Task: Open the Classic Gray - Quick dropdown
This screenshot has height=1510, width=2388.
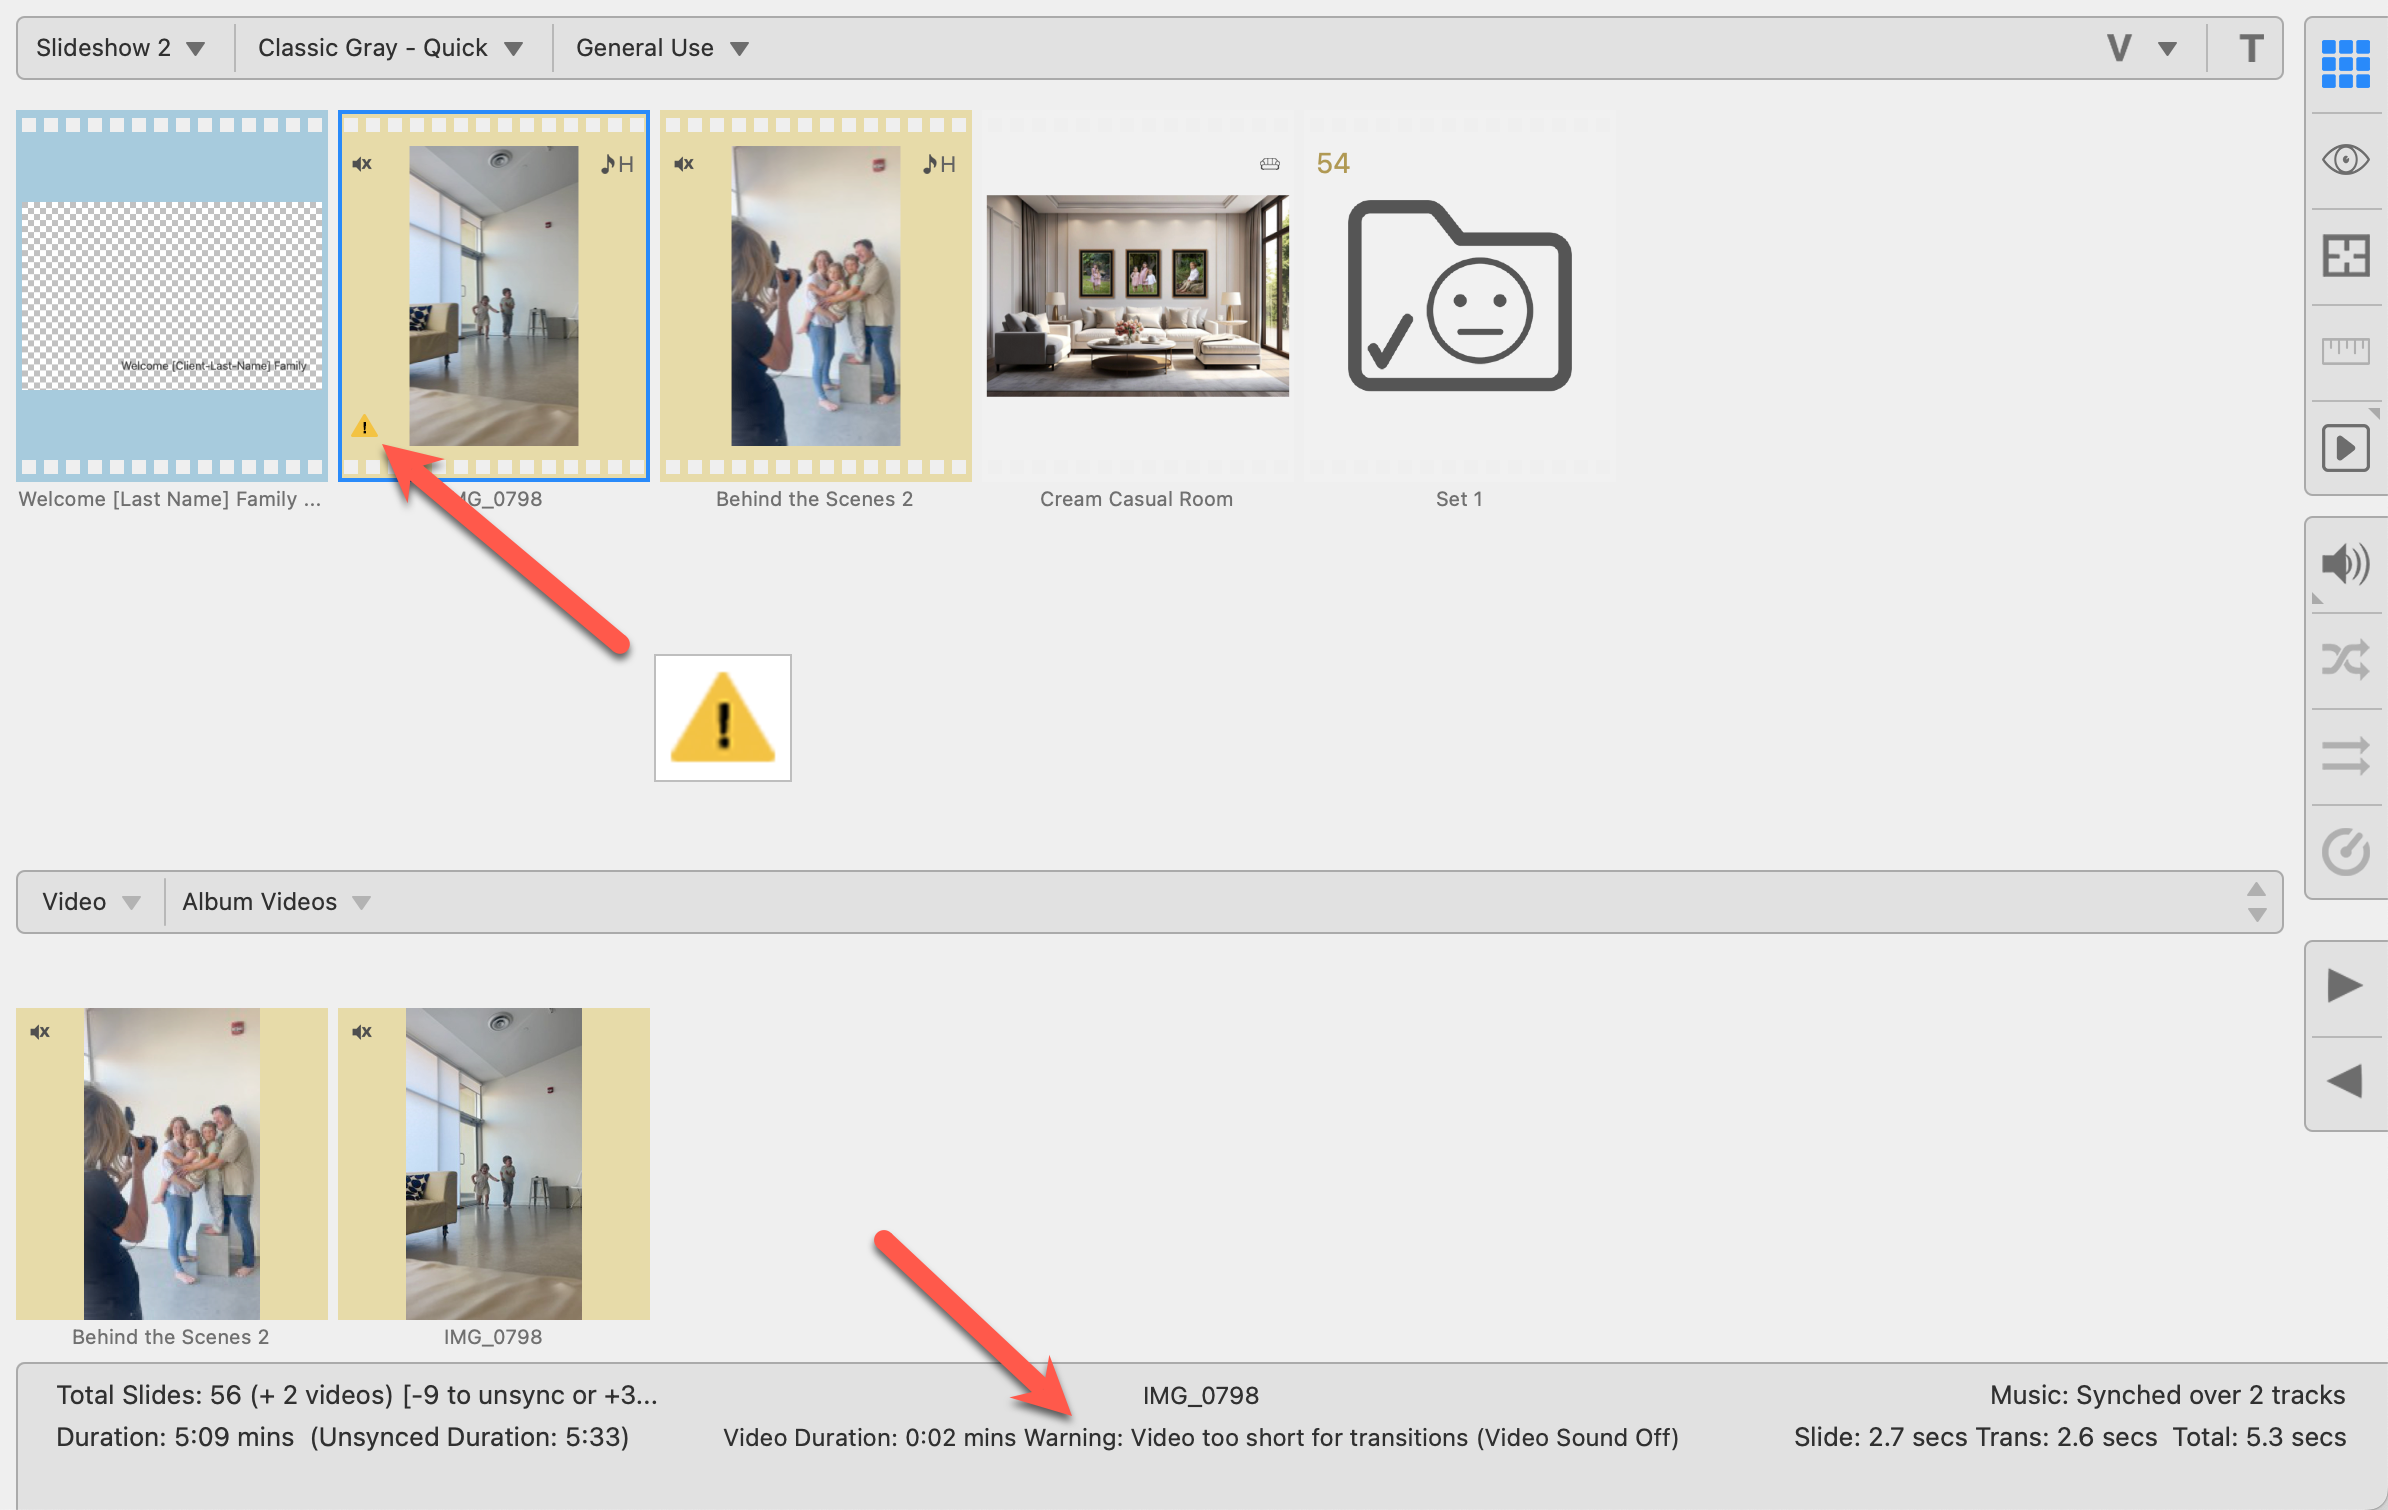Action: click(390, 48)
